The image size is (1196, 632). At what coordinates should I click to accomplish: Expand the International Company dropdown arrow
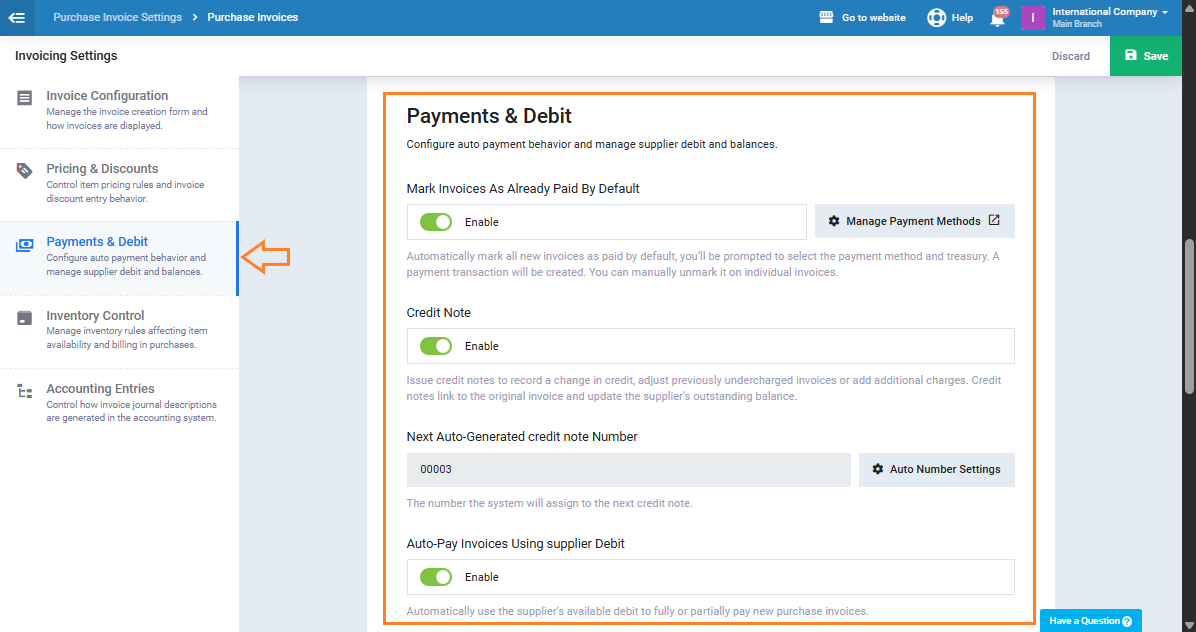tap(1165, 12)
